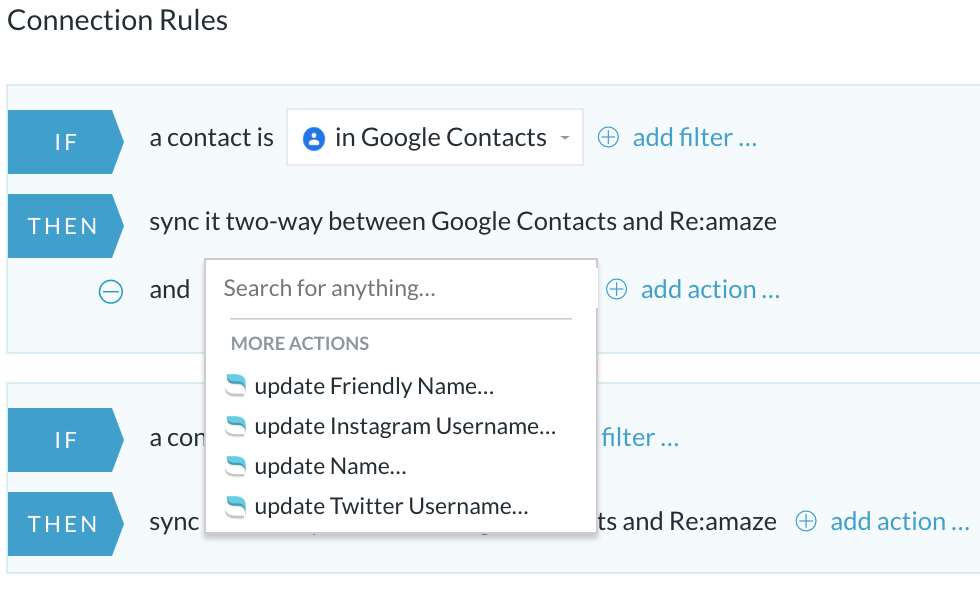Screen dimensions: 980x594
Task: Click the Google Contacts avatar icon
Action: click(314, 138)
